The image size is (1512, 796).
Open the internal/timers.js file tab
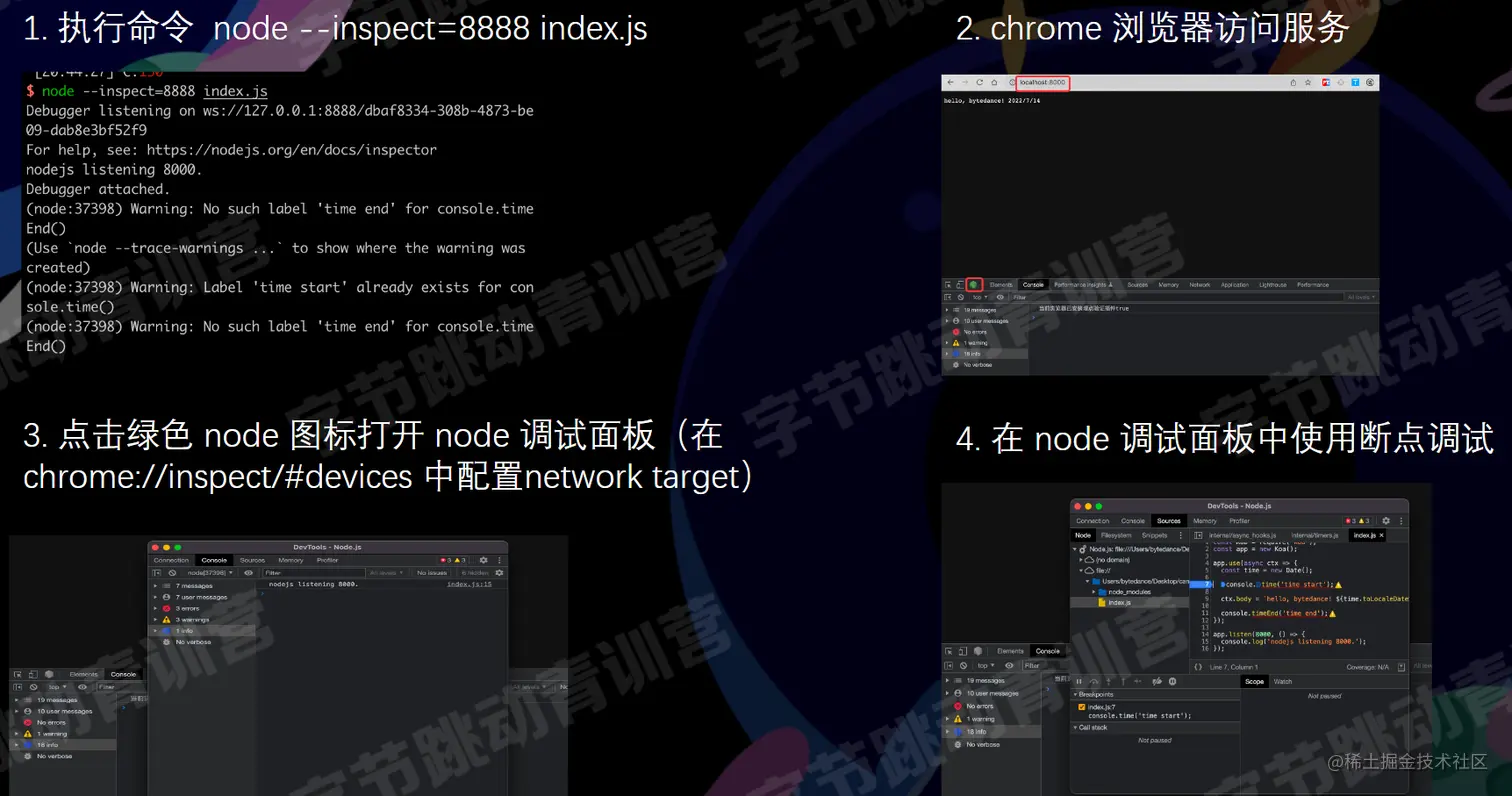[x=1315, y=535]
